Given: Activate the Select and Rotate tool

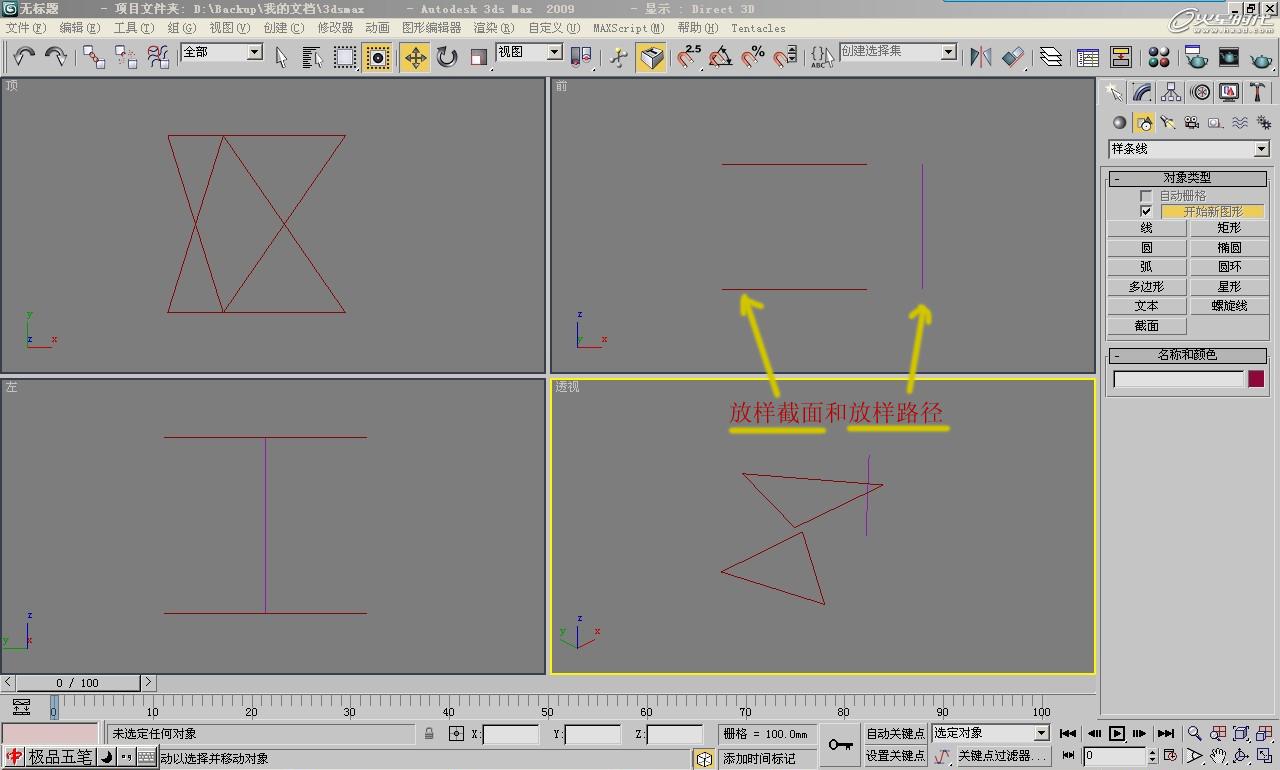Looking at the screenshot, I should (x=447, y=57).
